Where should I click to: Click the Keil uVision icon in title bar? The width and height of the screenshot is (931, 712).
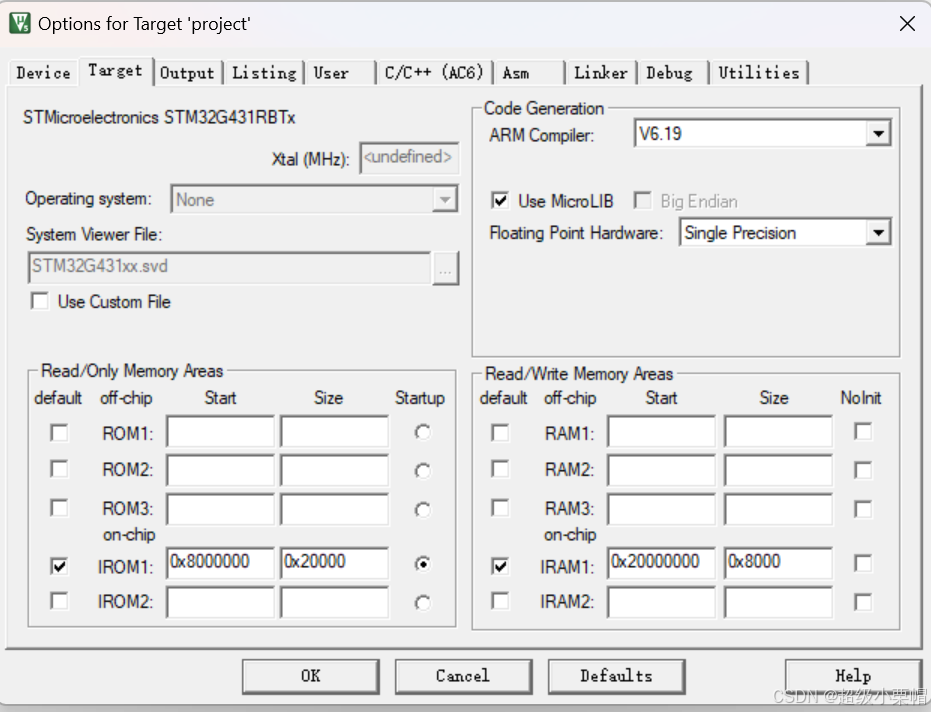(20, 23)
